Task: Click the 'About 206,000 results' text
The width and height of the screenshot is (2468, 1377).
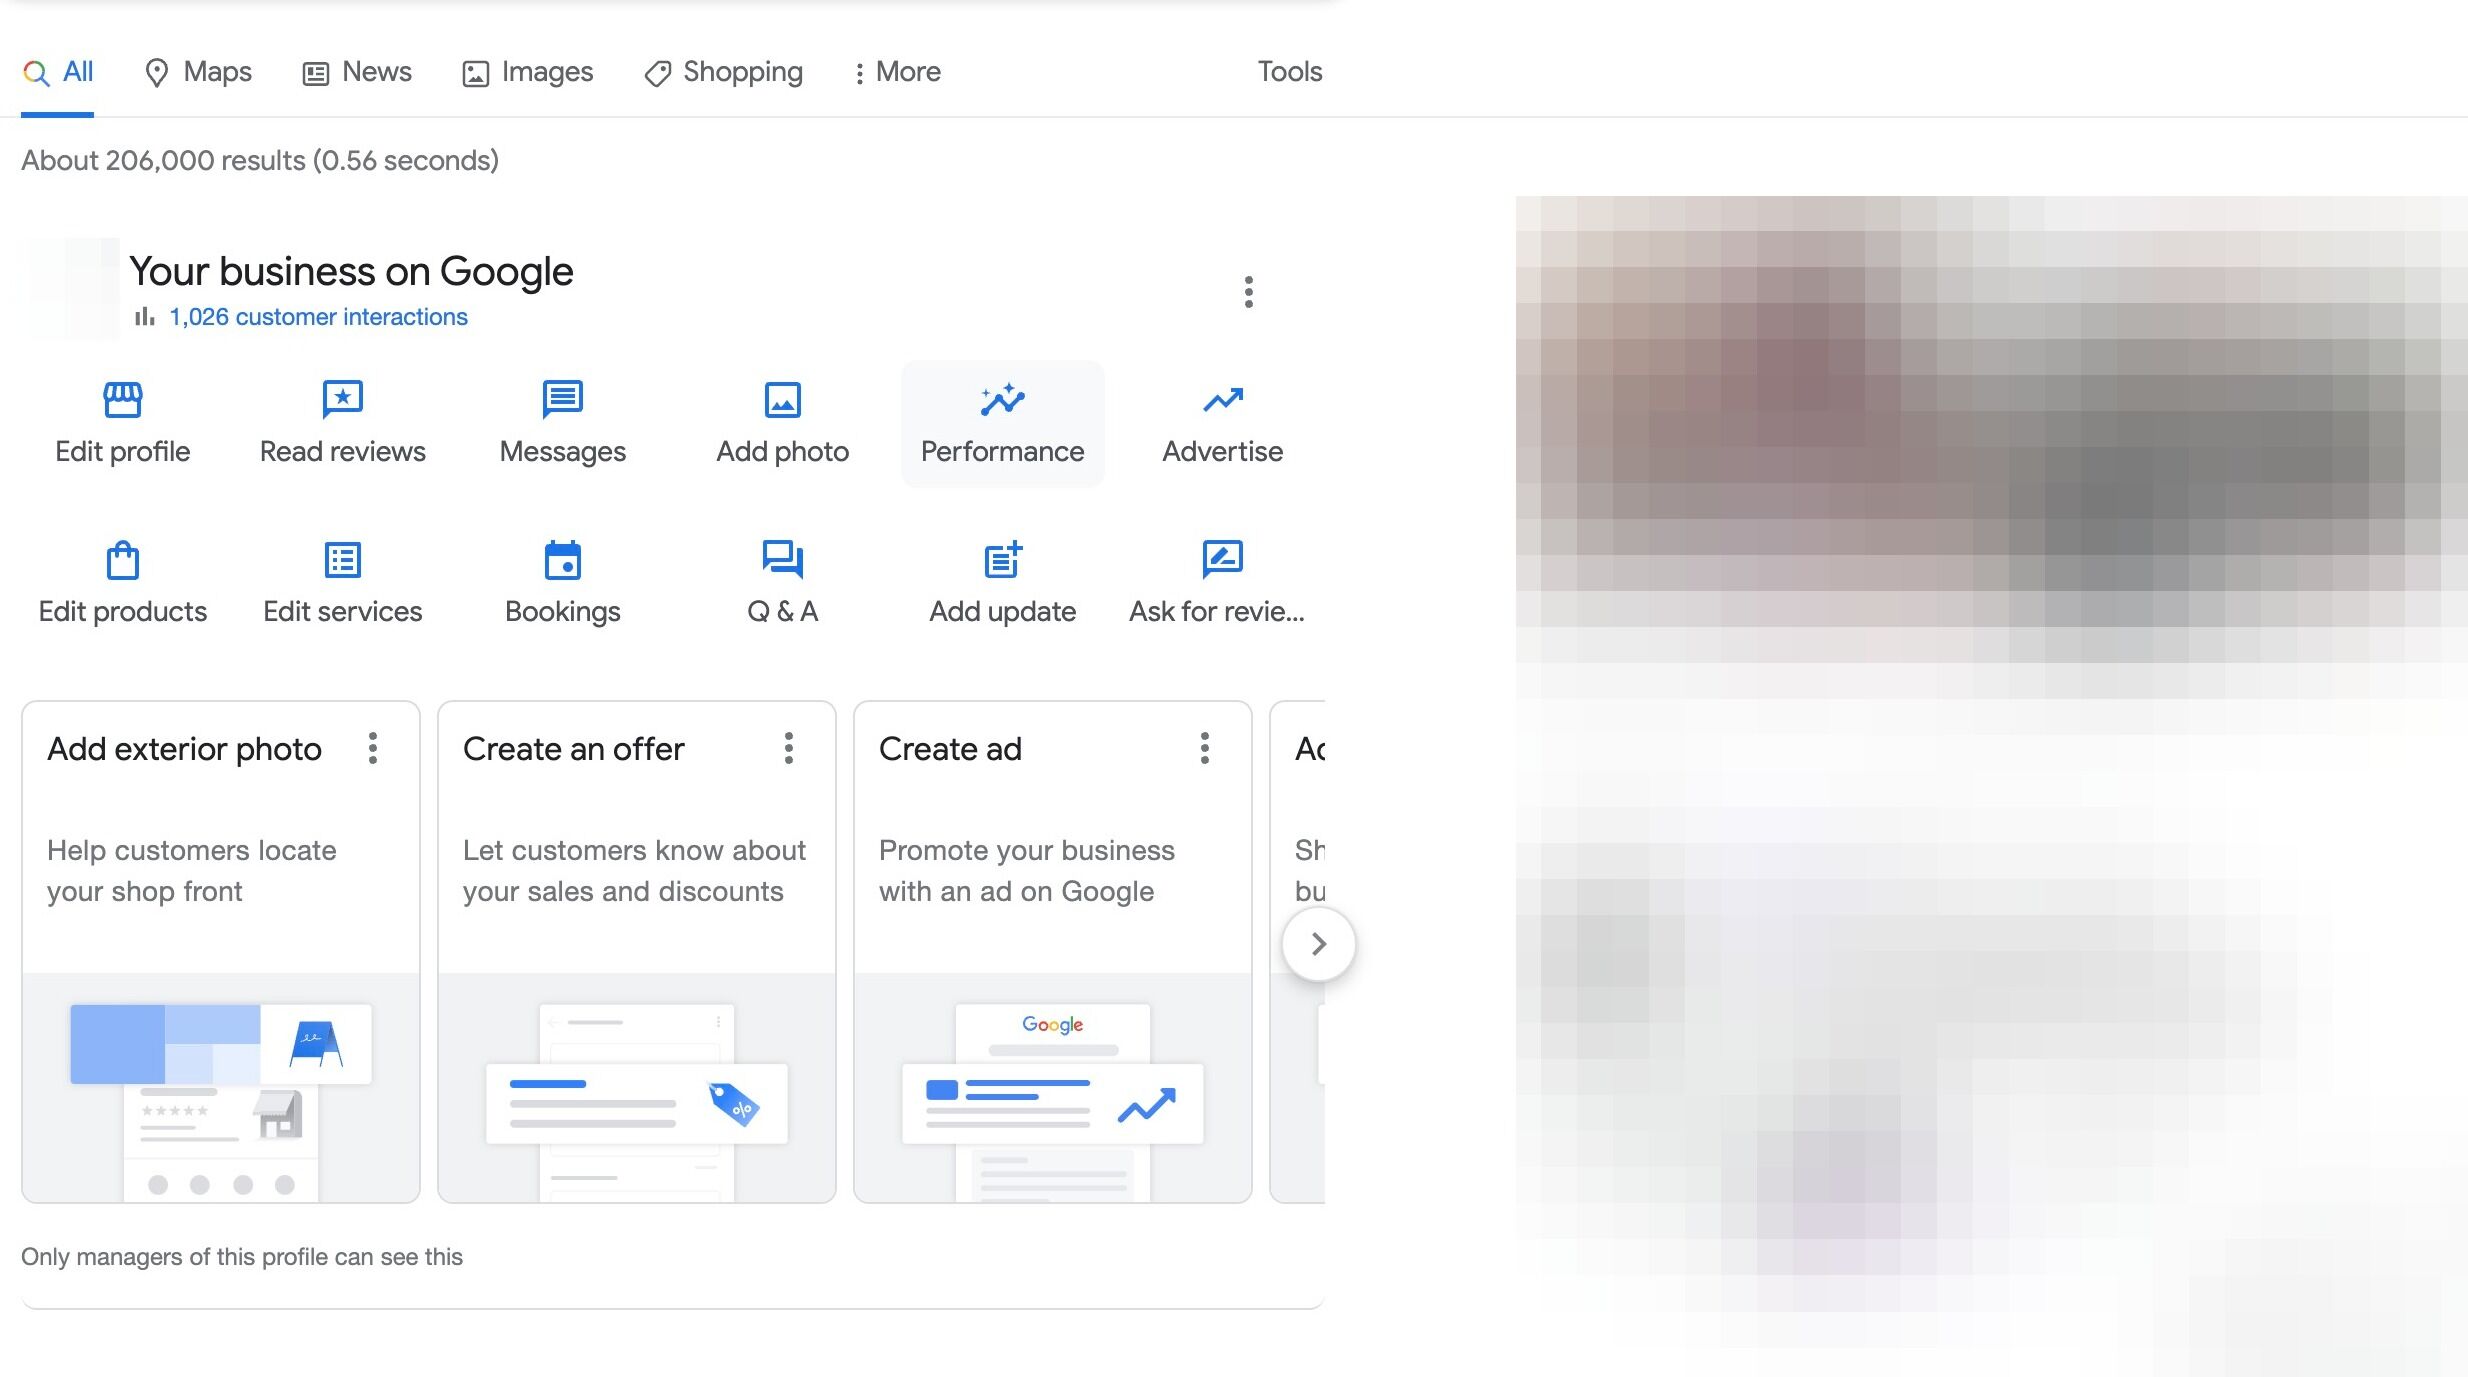Action: (x=260, y=161)
